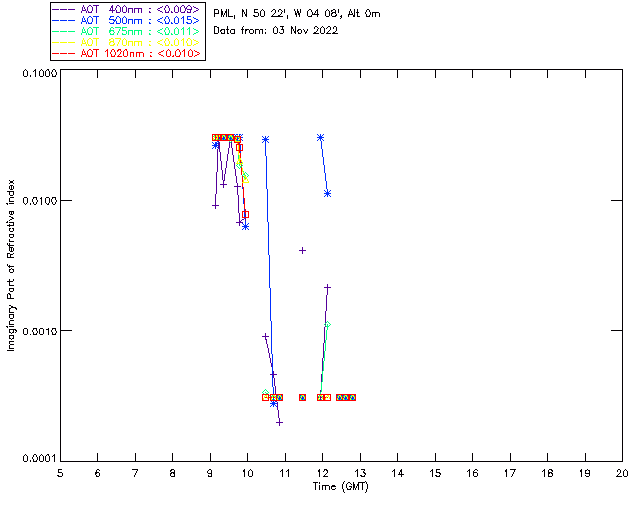Screen dimensions: 640x512
Task: Click the blue asterisk marker near 10 GMT at 0.006
Action: (245, 227)
